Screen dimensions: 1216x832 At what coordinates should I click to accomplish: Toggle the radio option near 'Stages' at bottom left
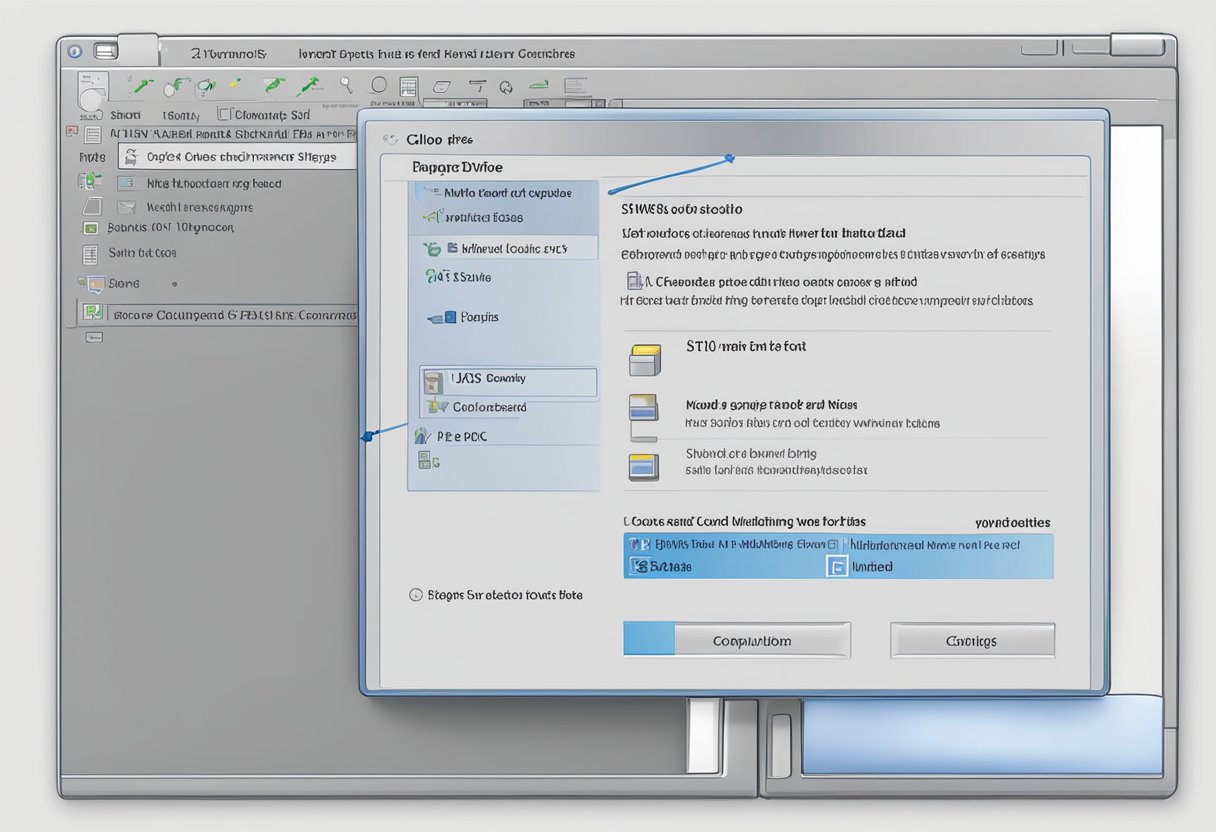(x=417, y=594)
